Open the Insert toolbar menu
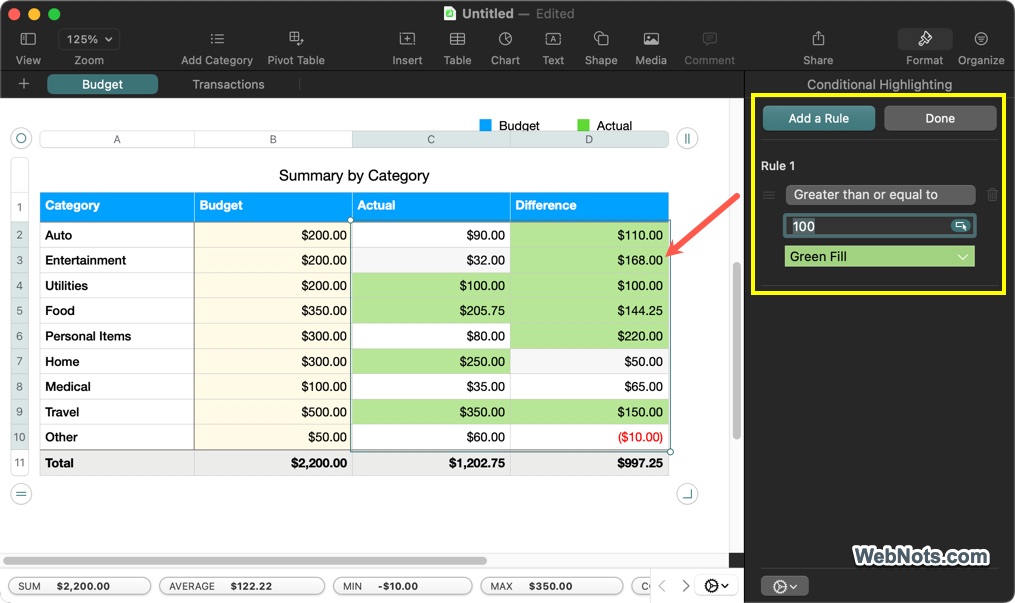 tap(407, 39)
